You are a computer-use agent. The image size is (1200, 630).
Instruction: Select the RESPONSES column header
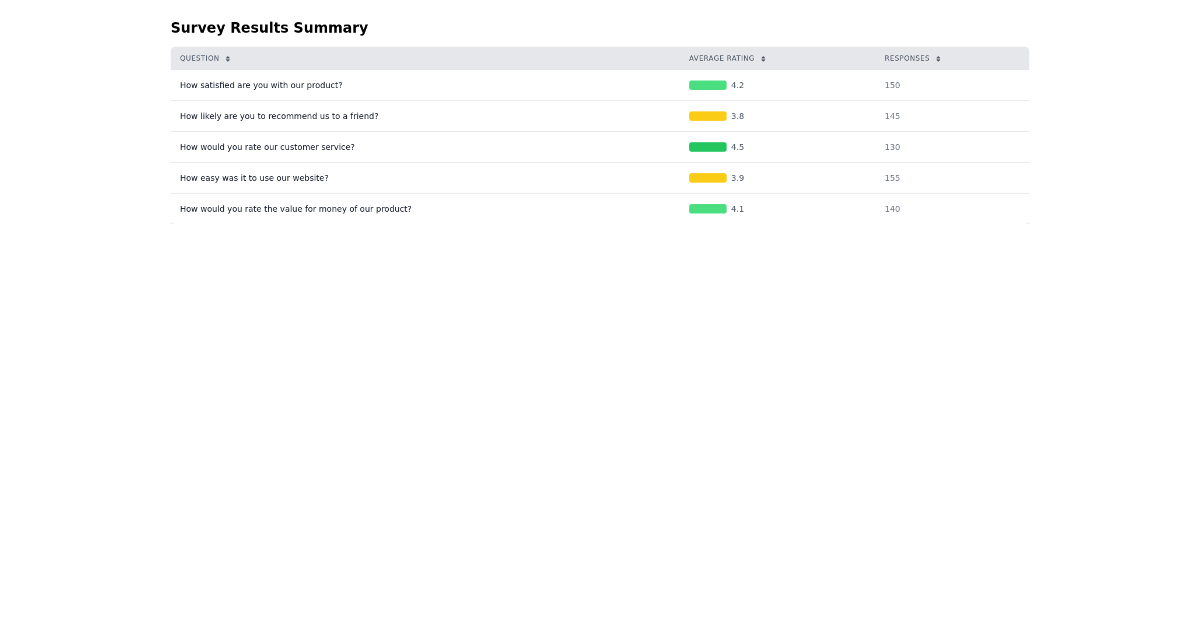[x=907, y=58]
